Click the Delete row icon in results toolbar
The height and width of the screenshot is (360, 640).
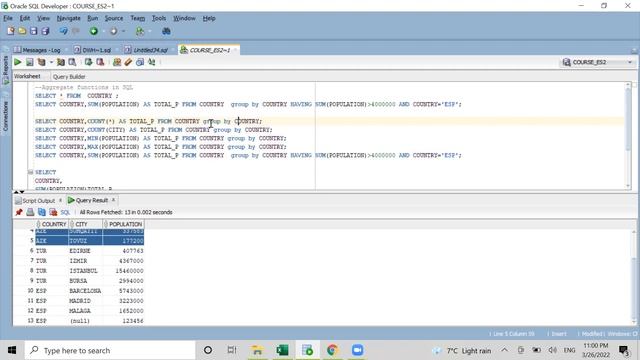pyautogui.click(x=53, y=212)
